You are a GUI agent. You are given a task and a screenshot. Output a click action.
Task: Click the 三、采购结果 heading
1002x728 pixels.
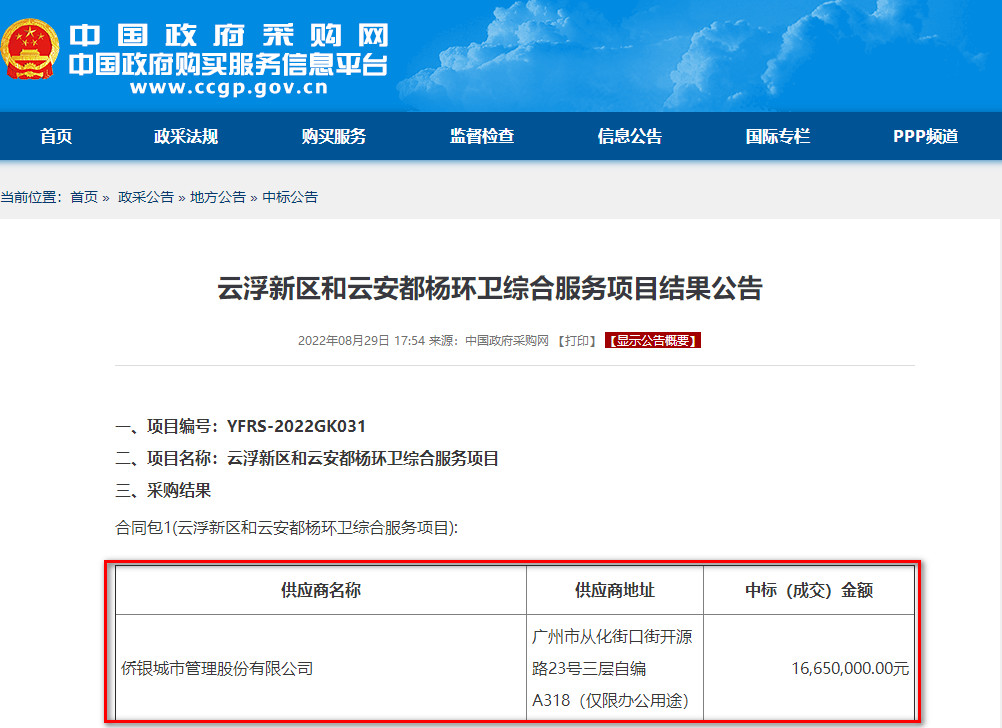pyautogui.click(x=163, y=490)
